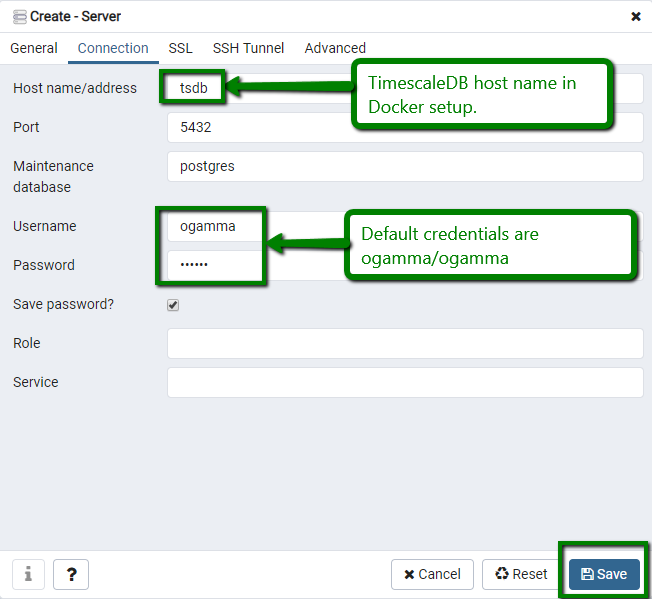Open the Advanced tab
Viewport: 652px width, 599px height.
(x=335, y=48)
